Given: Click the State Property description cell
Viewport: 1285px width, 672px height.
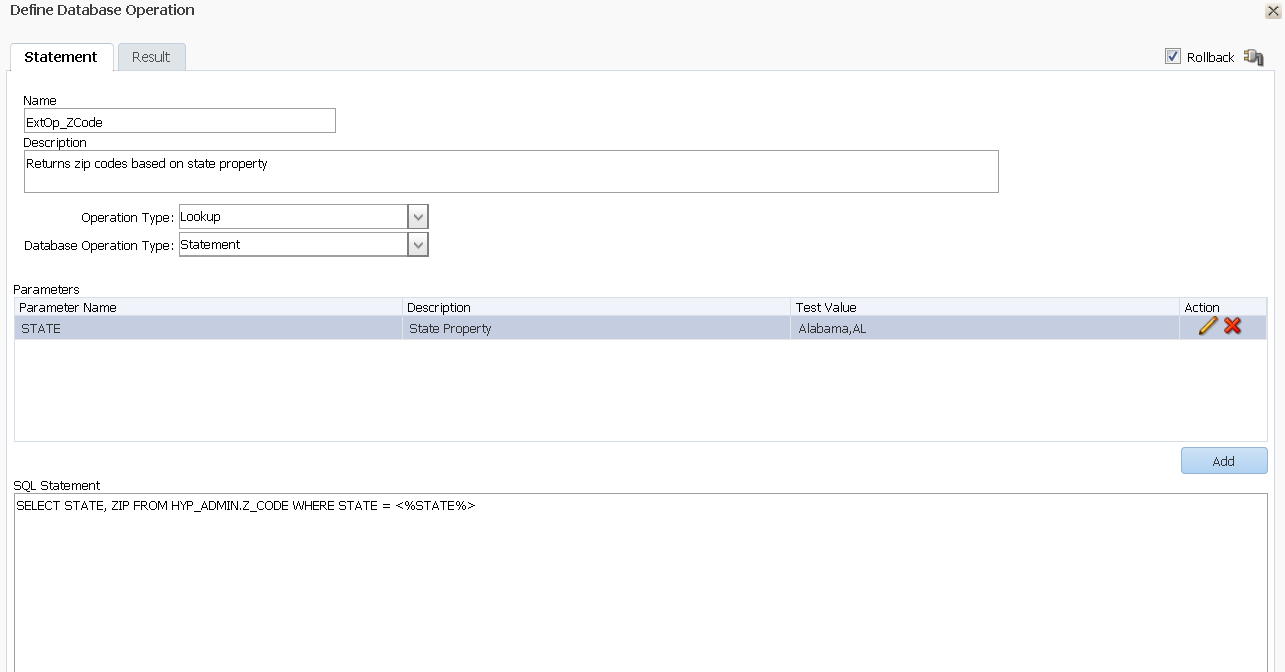Looking at the screenshot, I should (x=596, y=328).
